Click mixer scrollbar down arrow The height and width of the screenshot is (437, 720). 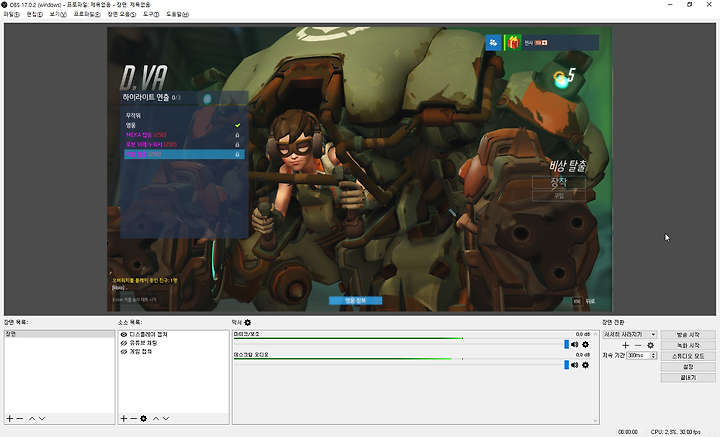point(596,420)
